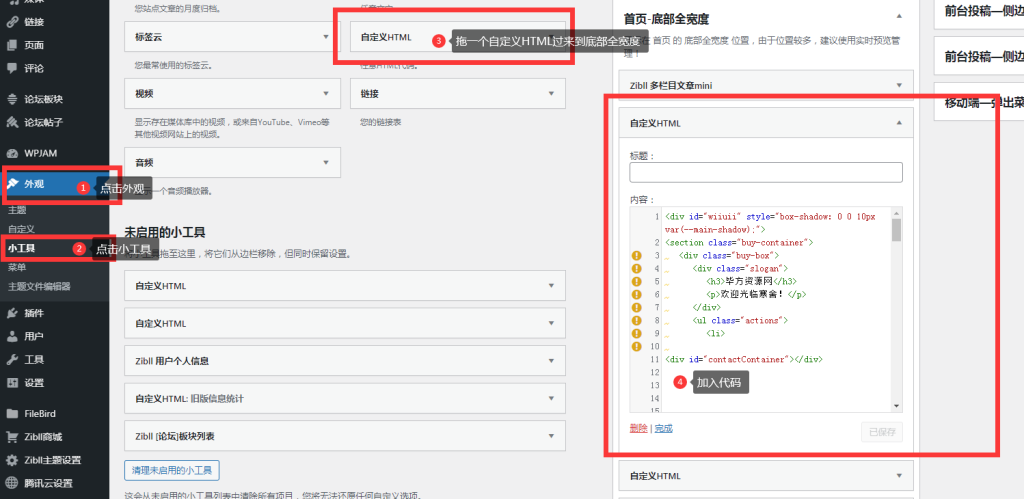Select the 小工具 submenu item
1024x499 pixels.
pos(22,248)
